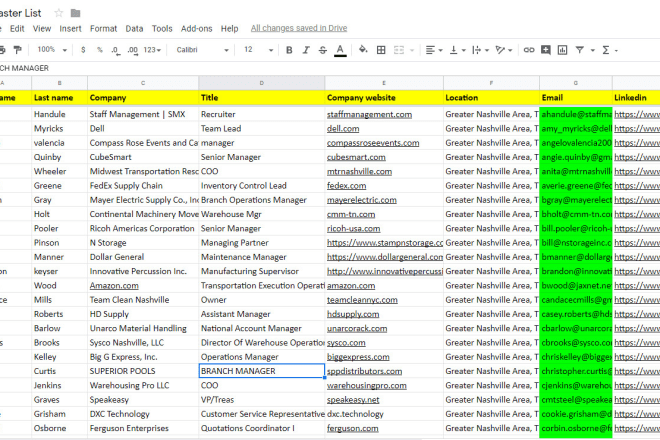Screen dimensions: 660x440
Task: Open the View menu
Action: click(x=42, y=29)
